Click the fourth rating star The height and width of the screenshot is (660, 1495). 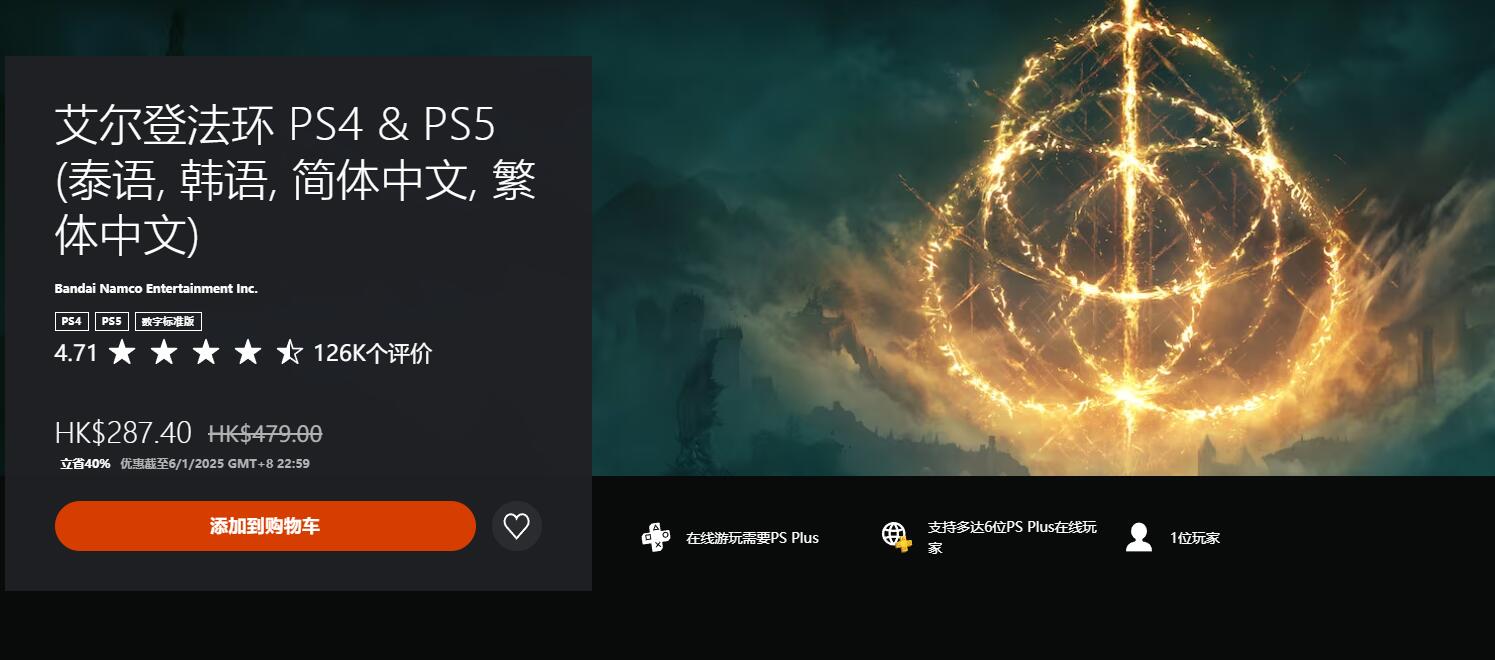click(x=248, y=352)
